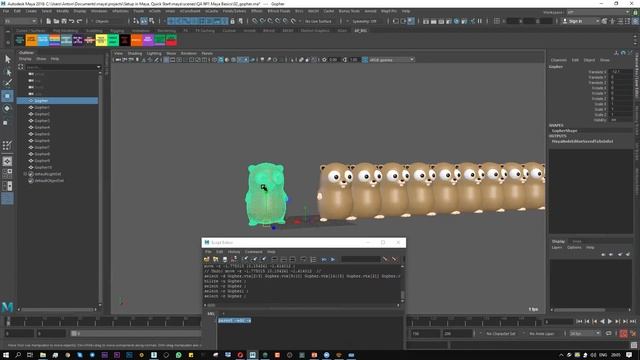This screenshot has width=640, height=360.
Task: Click the orange shelf button
Action: tap(31, 40)
